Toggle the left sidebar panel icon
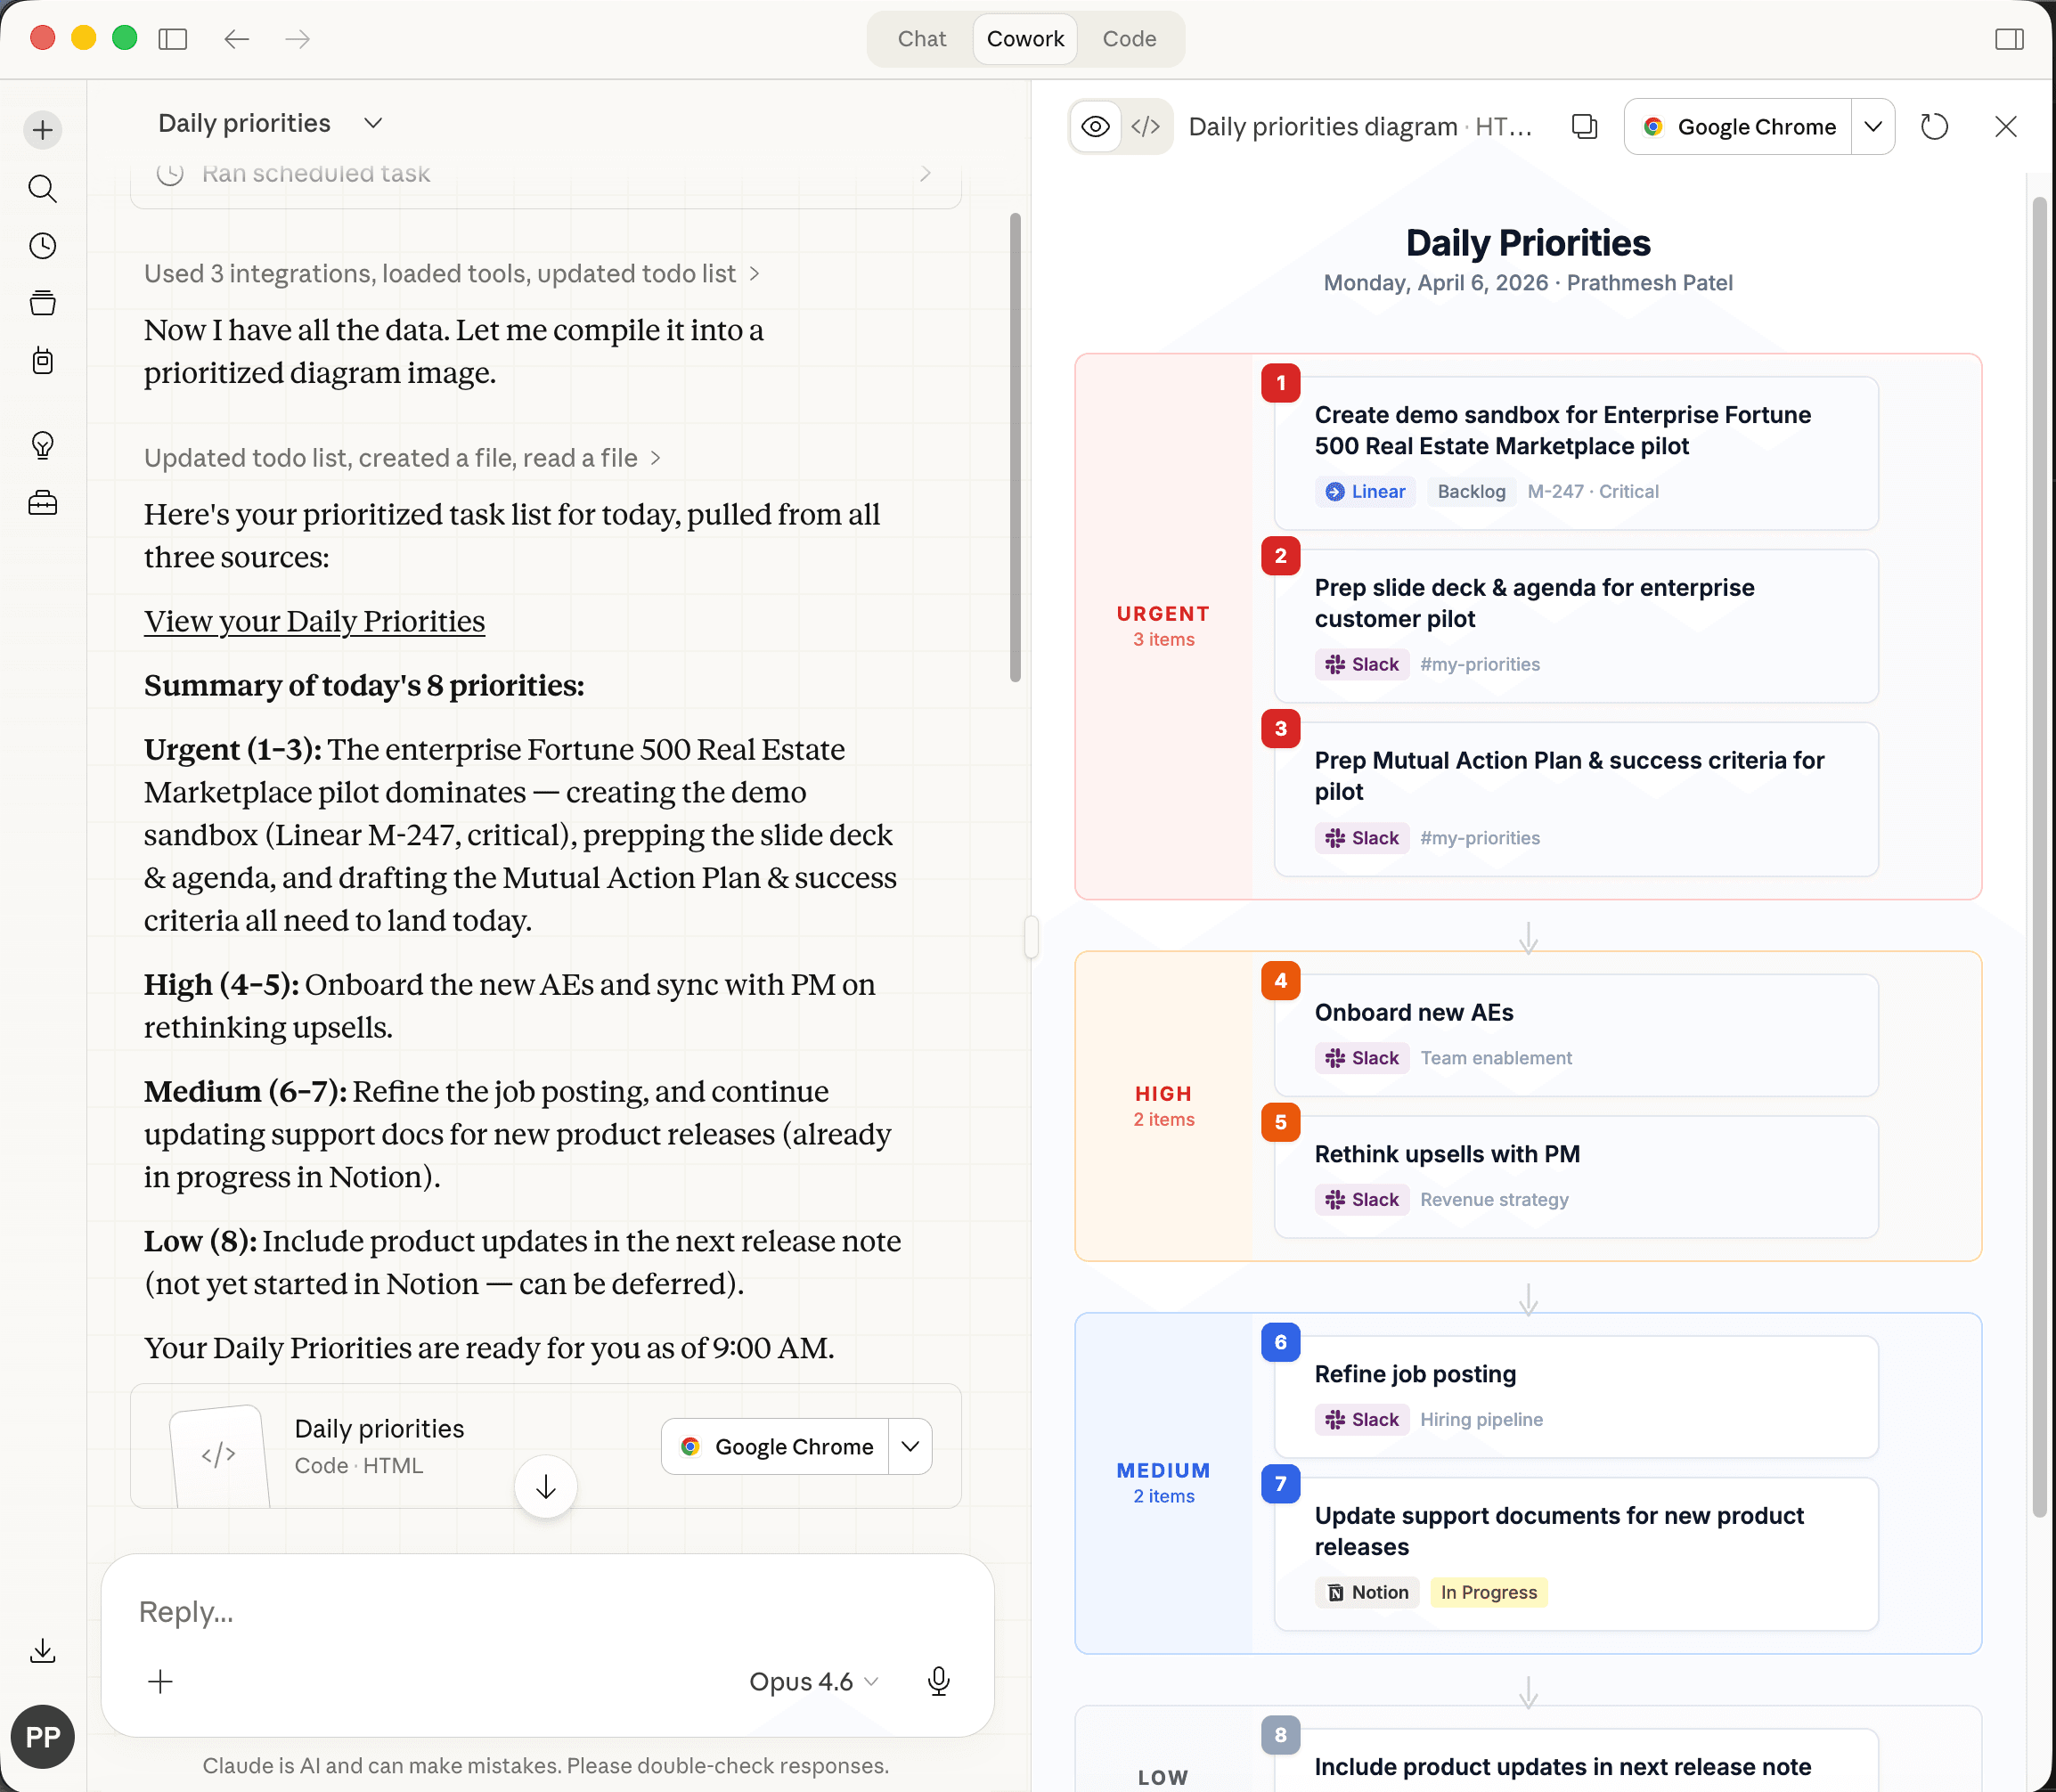 click(173, 39)
